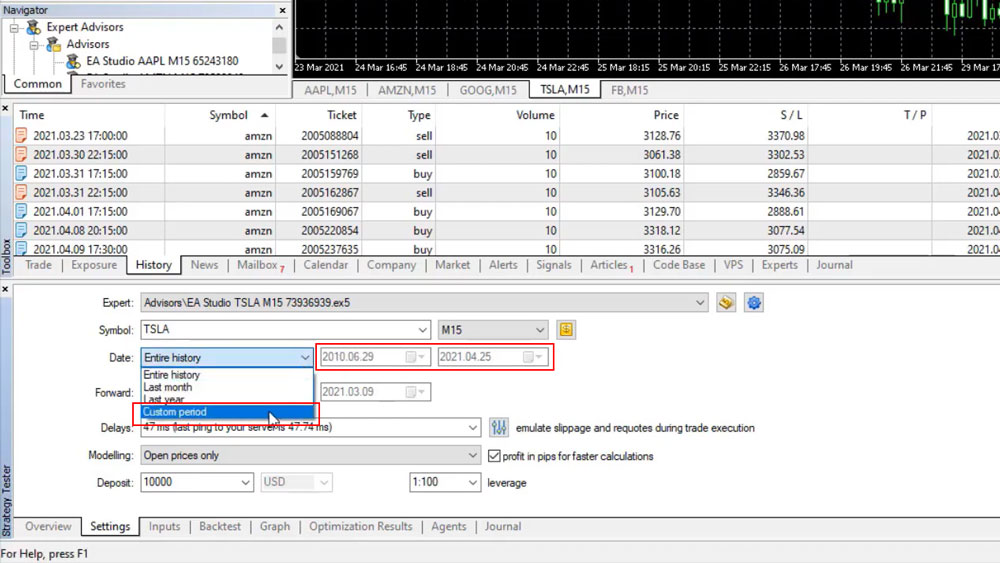1000x563 pixels.
Task: Open the News tab
Action: tap(204, 265)
